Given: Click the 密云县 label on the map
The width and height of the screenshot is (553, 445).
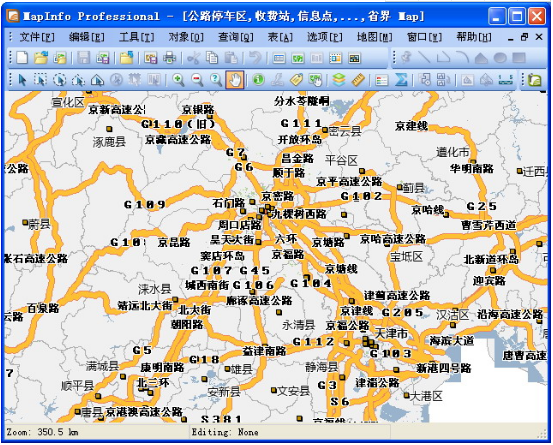Looking at the screenshot, I should [x=345, y=132].
